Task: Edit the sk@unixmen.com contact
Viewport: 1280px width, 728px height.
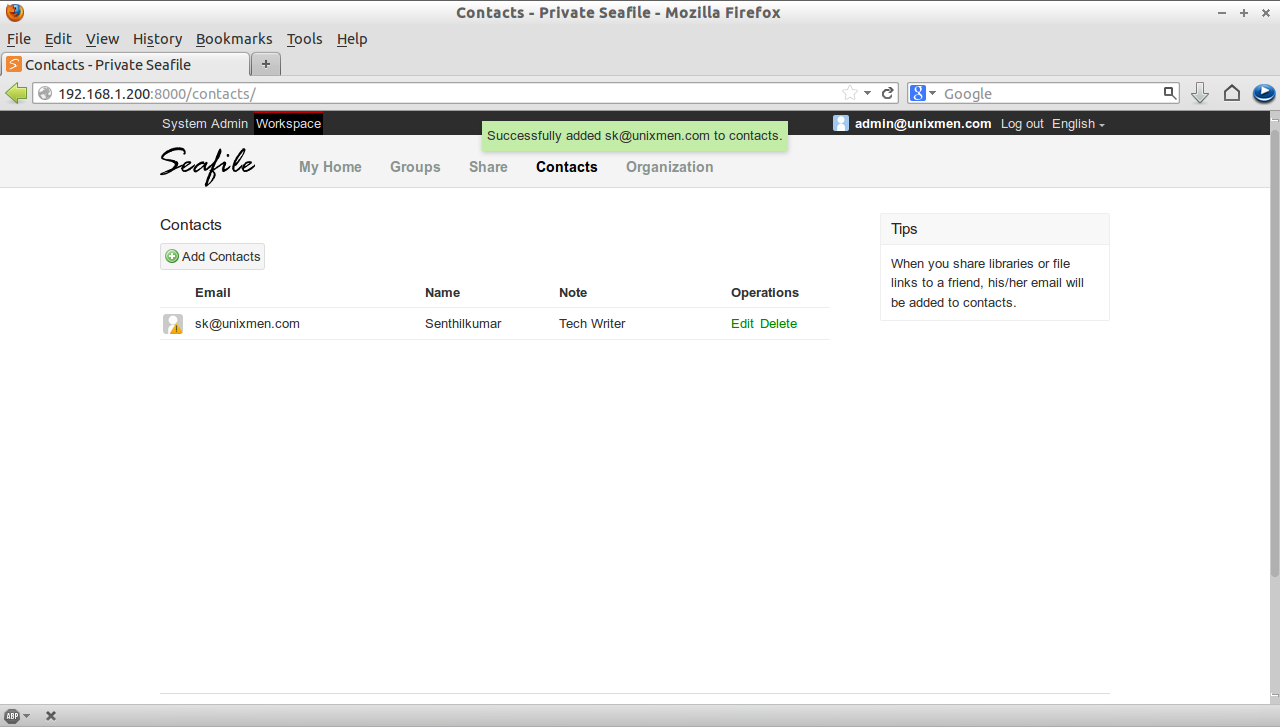Action: pyautogui.click(x=742, y=324)
